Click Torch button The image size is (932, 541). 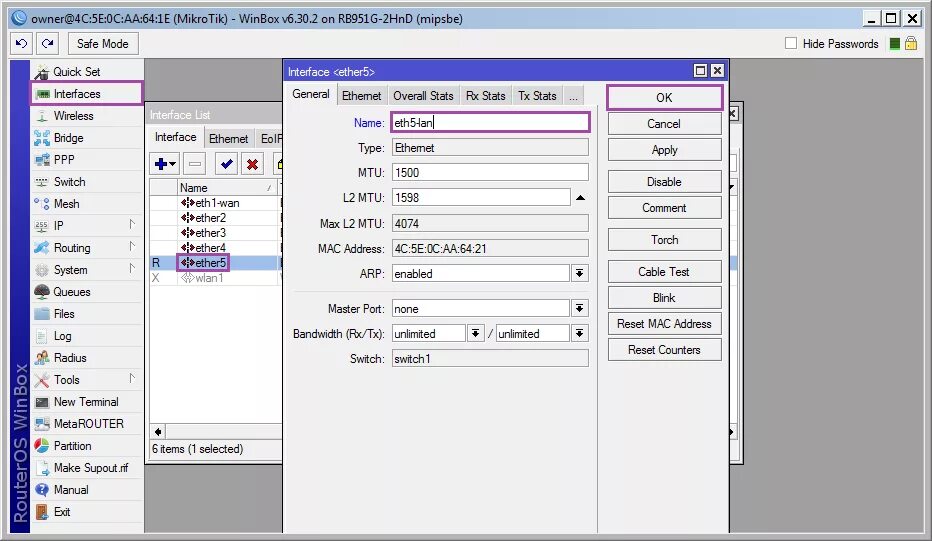[665, 240]
